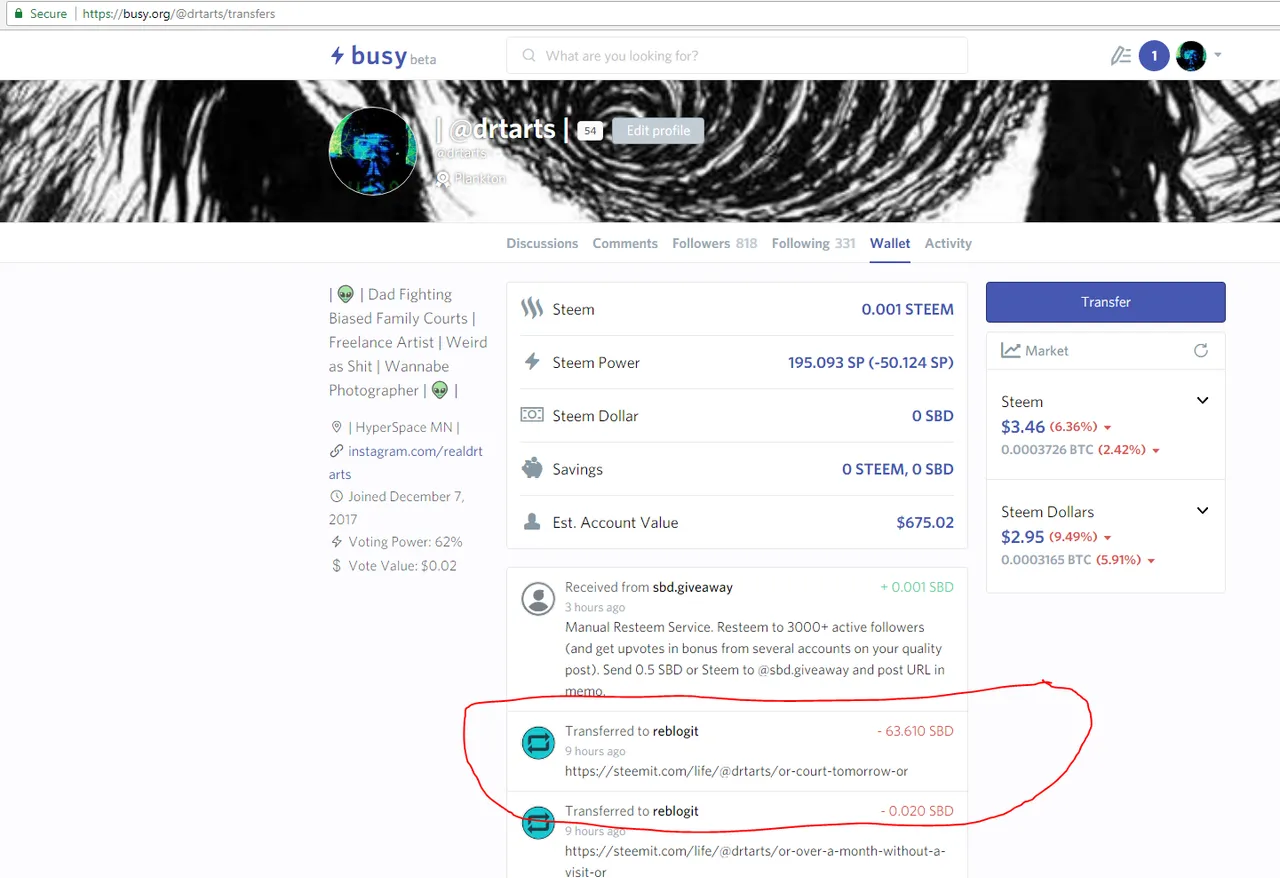1280x878 pixels.
Task: Click the Steem Dollars price $2.95
Action: [1023, 537]
